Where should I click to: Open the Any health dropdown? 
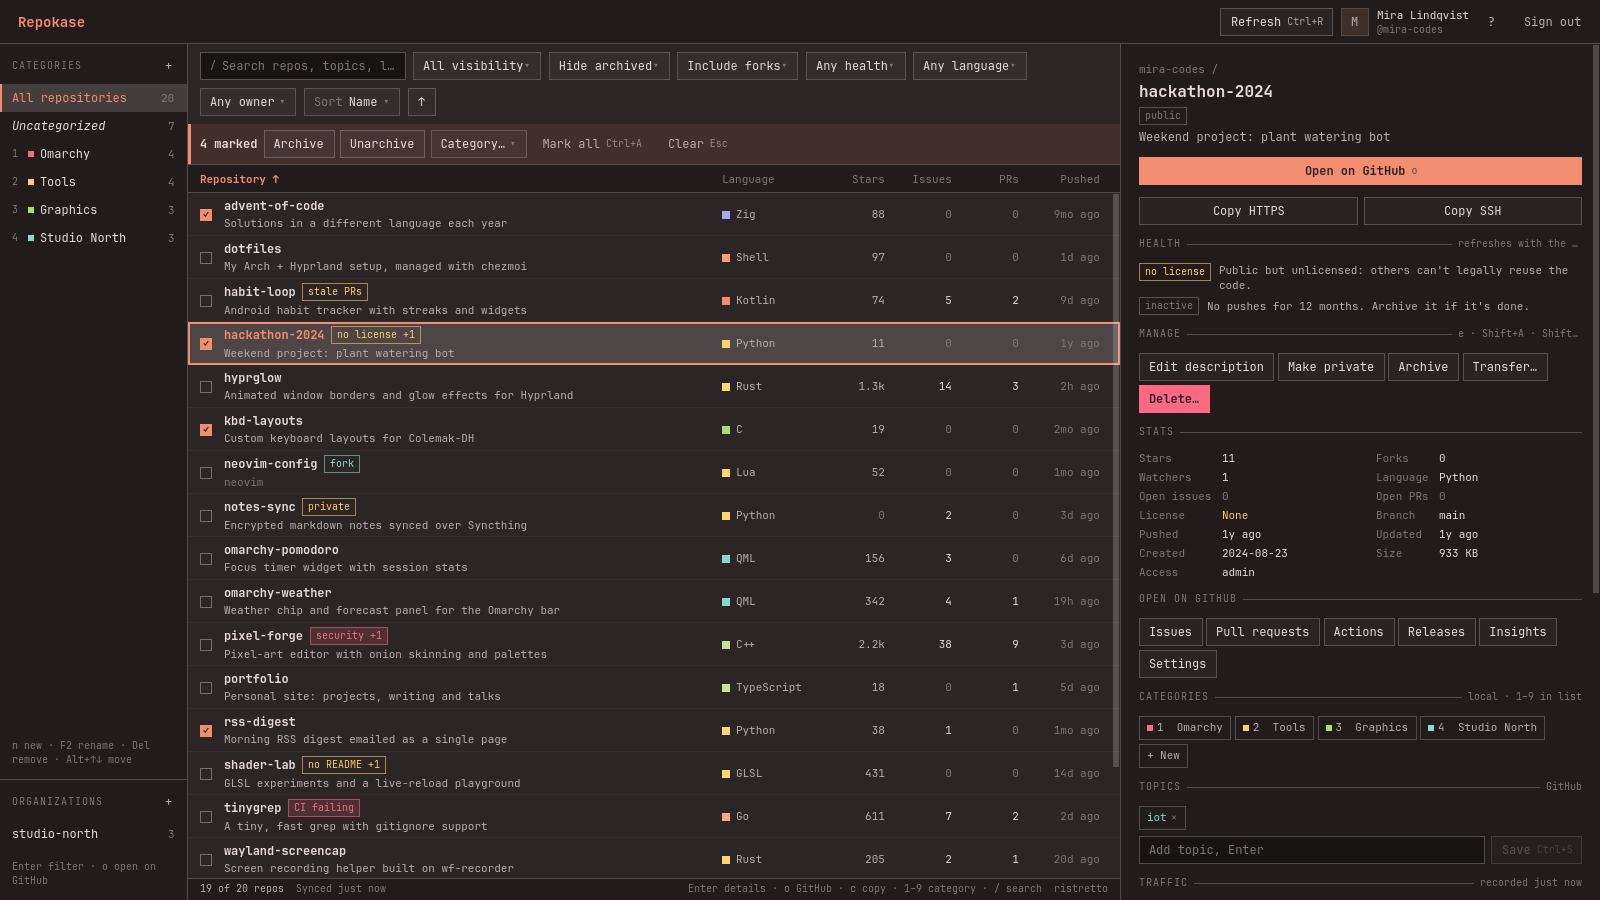(856, 66)
